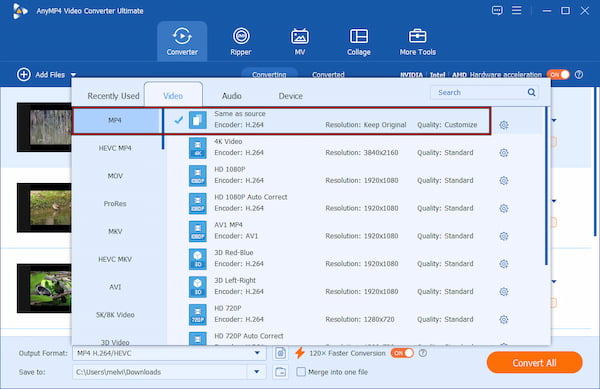Image resolution: width=600 pixels, height=389 pixels.
Task: Open settings gear for Same as source
Action: 504,125
